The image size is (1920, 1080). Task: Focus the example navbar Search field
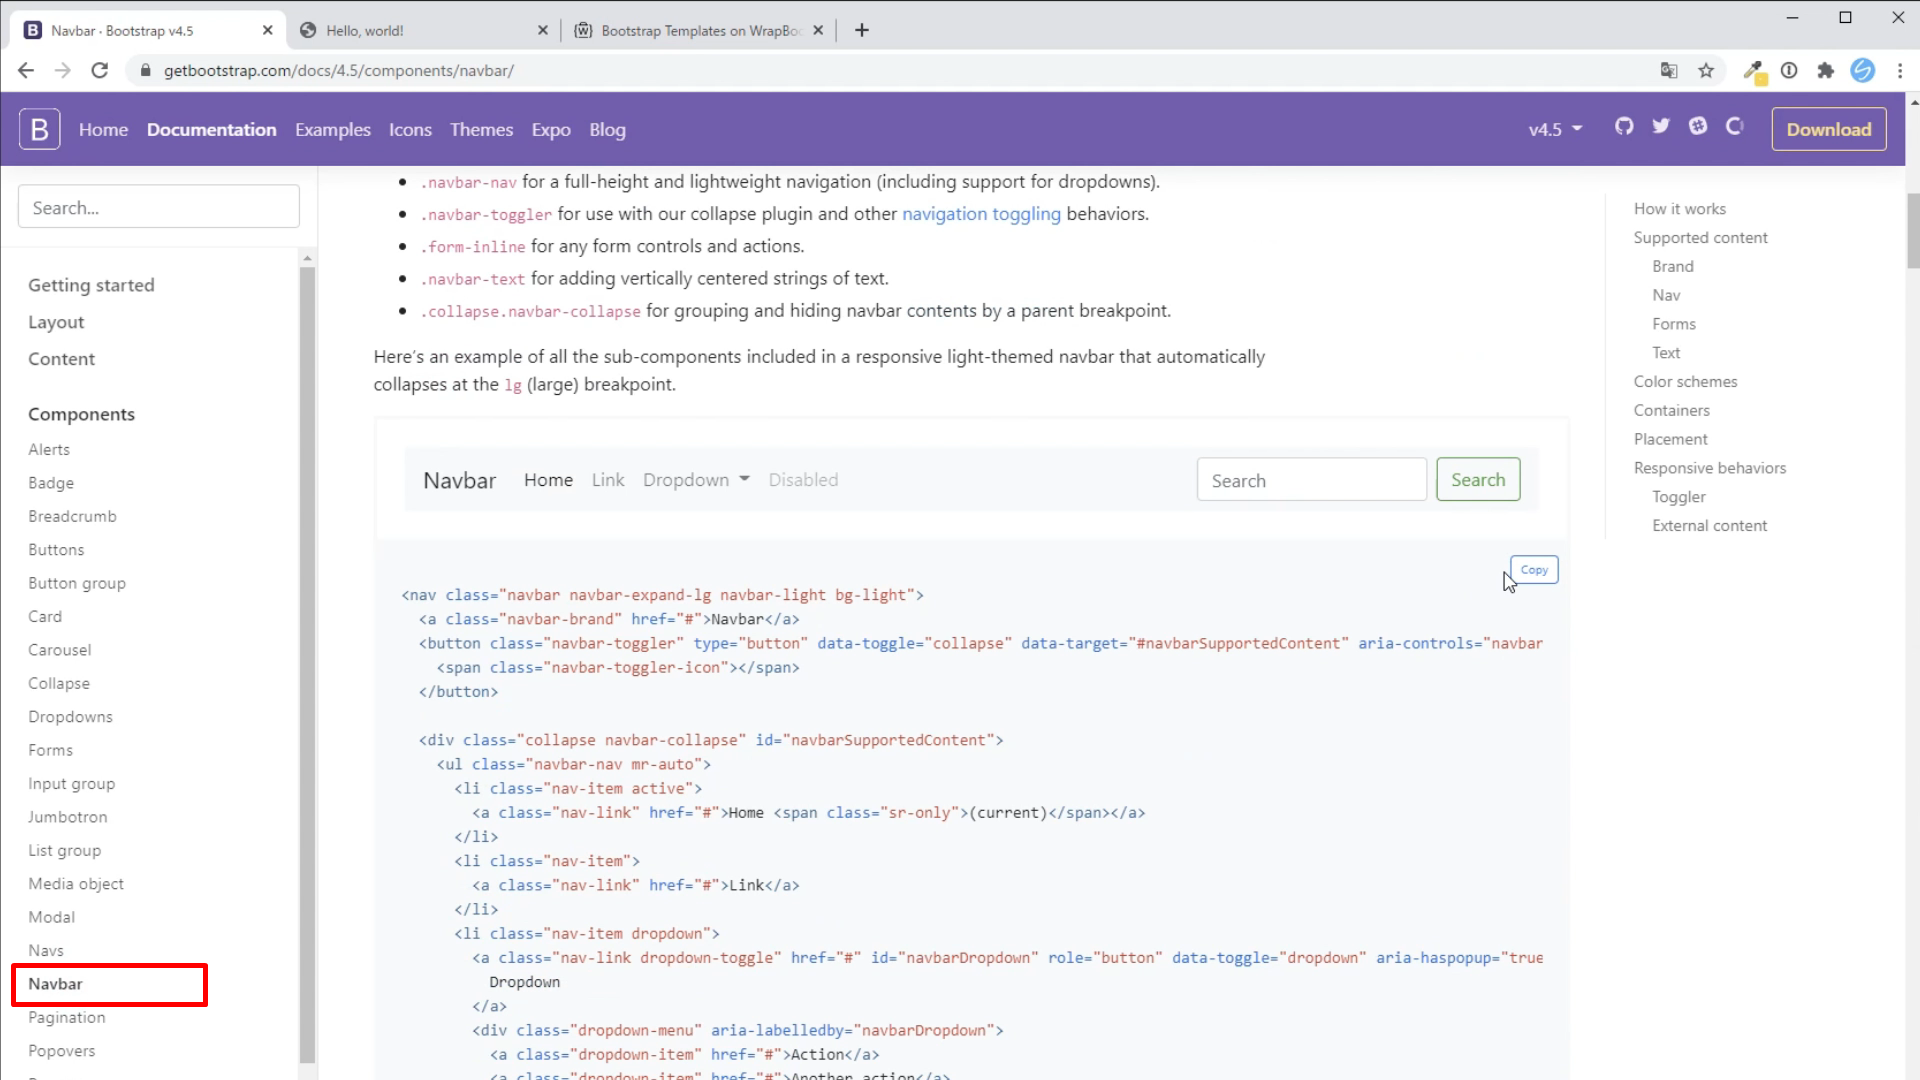pos(1311,480)
